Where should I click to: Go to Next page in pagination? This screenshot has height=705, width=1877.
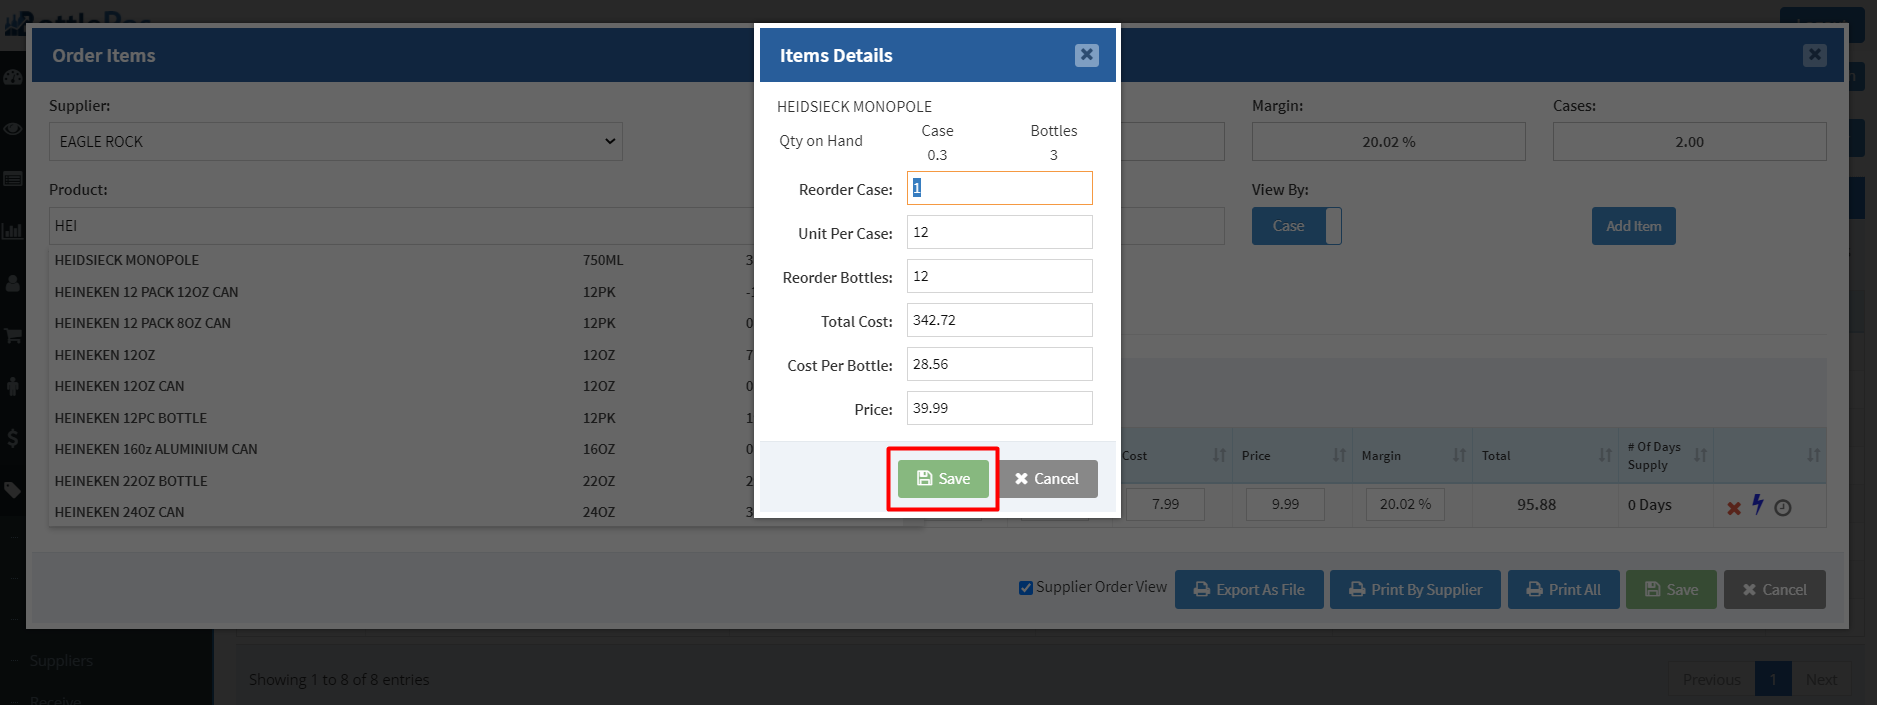1821,680
